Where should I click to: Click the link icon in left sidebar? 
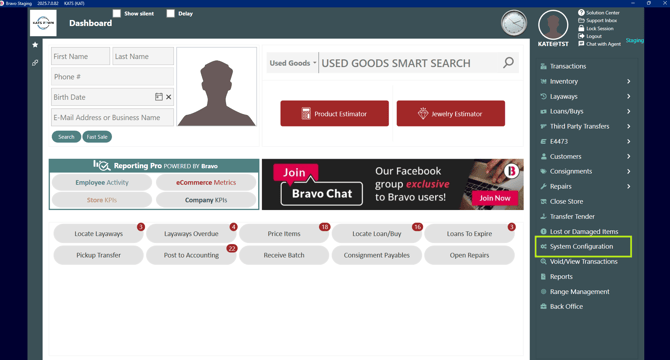coord(35,63)
